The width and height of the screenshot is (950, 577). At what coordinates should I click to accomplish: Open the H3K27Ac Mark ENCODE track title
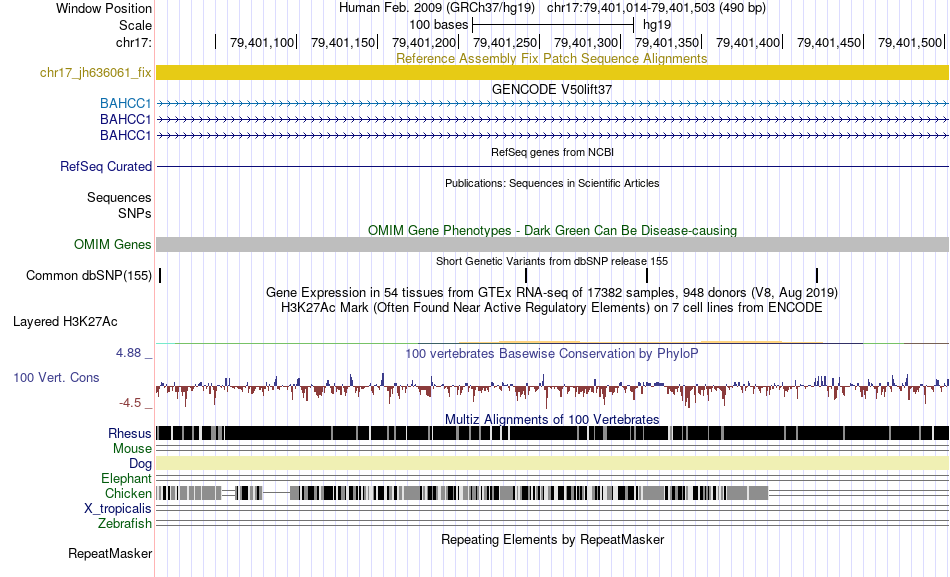552,307
